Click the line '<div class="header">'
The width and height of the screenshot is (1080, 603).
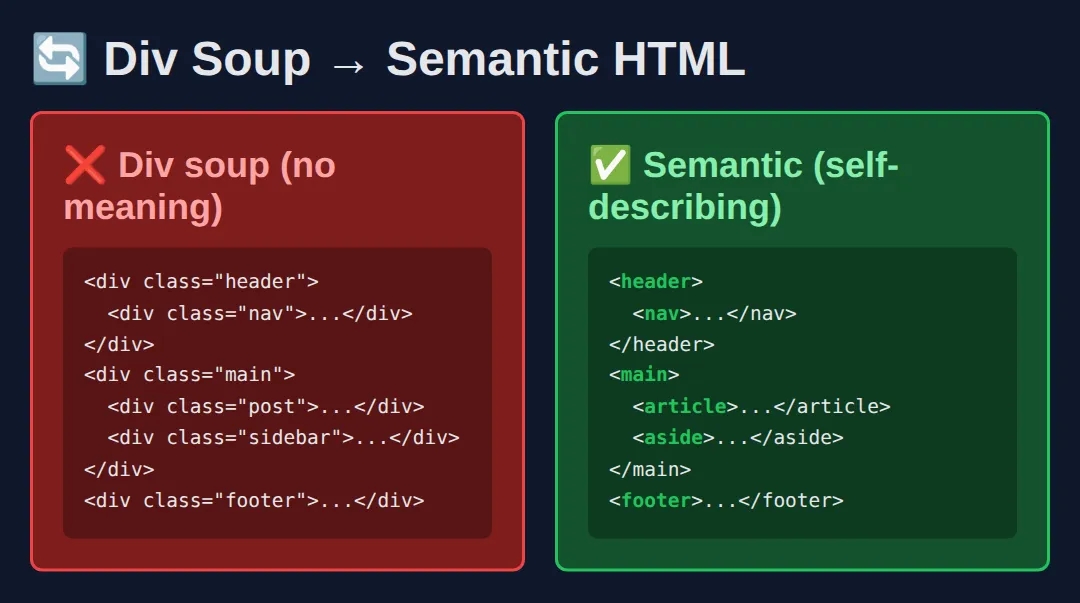[201, 281]
